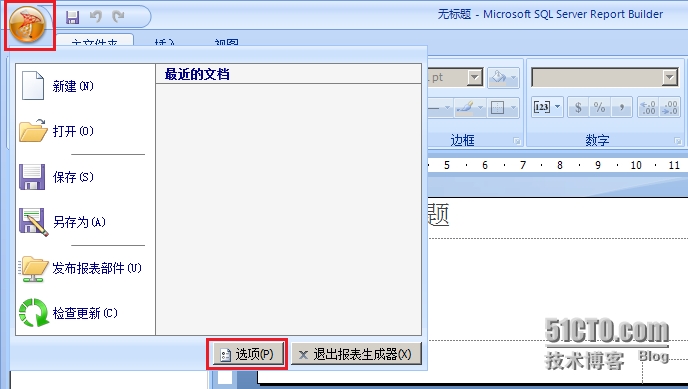Click the Redo arrow in quick access toolbar
The width and height of the screenshot is (688, 389).
(x=118, y=17)
